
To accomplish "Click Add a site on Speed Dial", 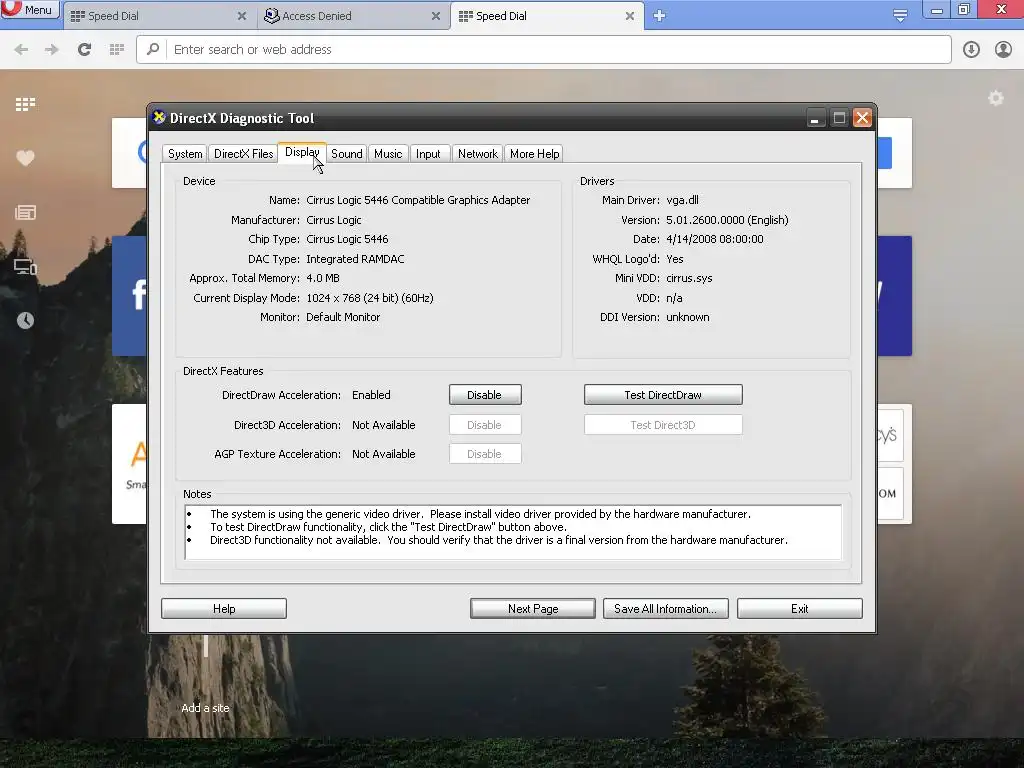I will (x=205, y=708).
